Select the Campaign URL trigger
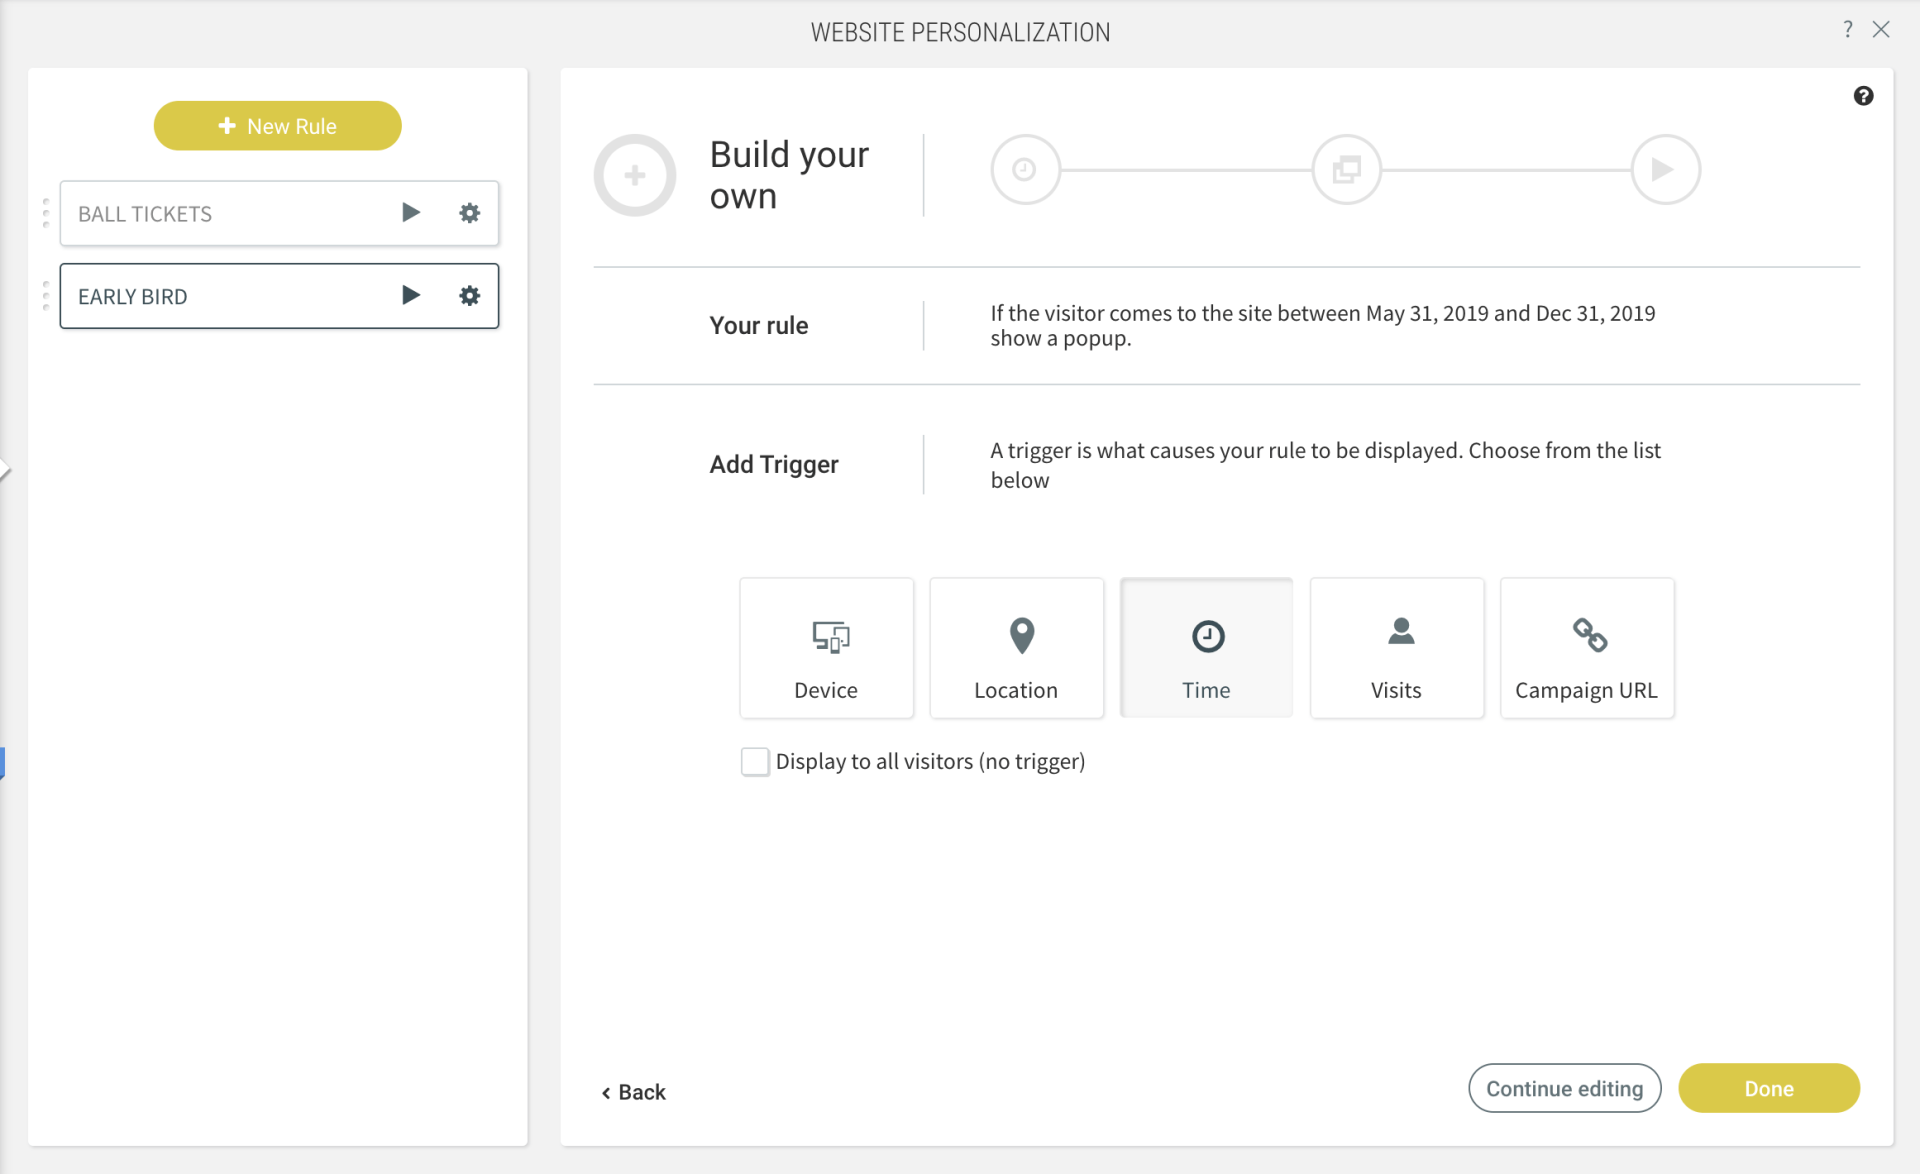Screen dimensions: 1920x1174 [1586, 648]
